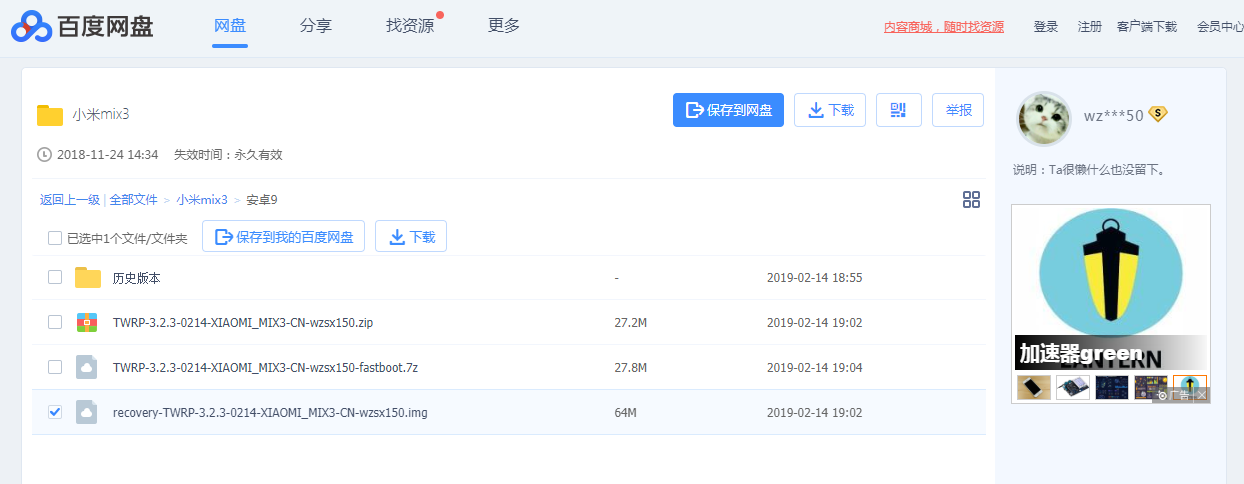Open the 找资源 tab

click(x=410, y=26)
